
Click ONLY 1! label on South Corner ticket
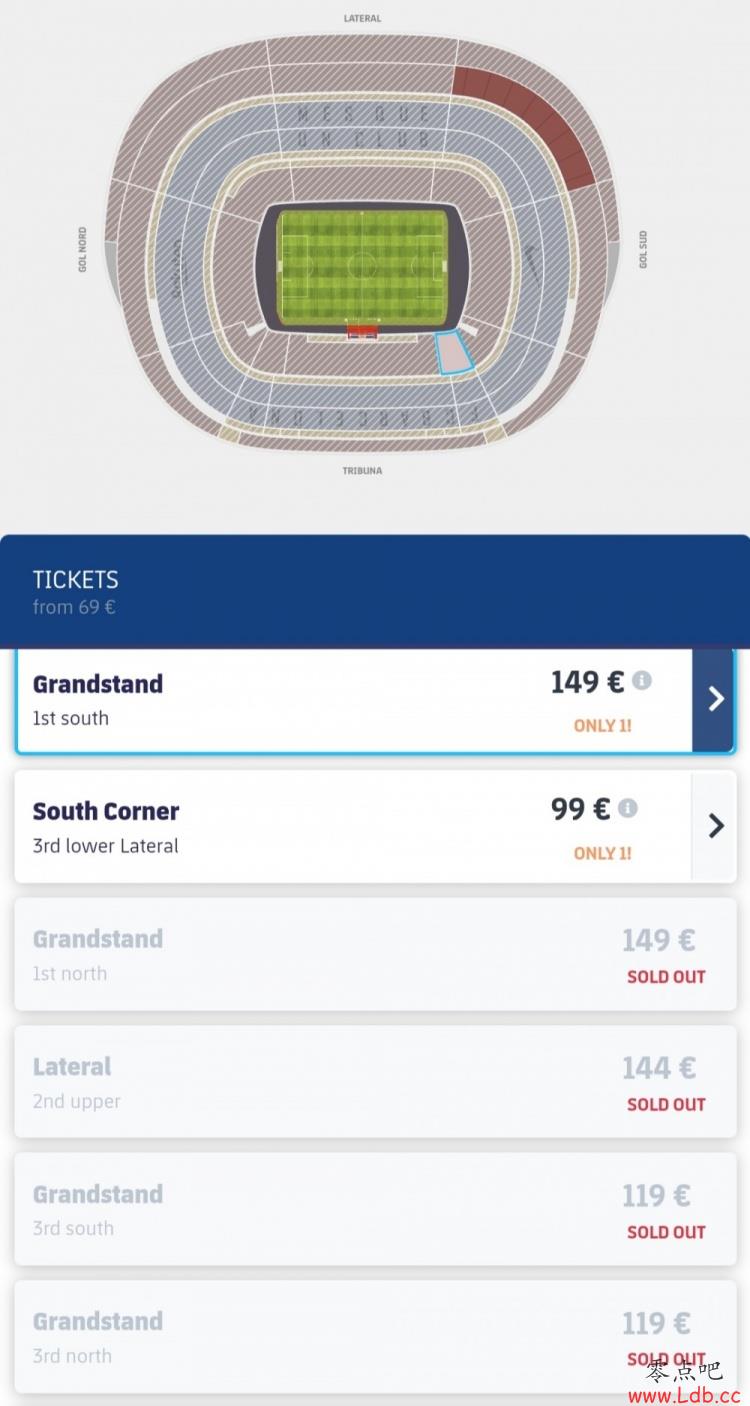(603, 853)
